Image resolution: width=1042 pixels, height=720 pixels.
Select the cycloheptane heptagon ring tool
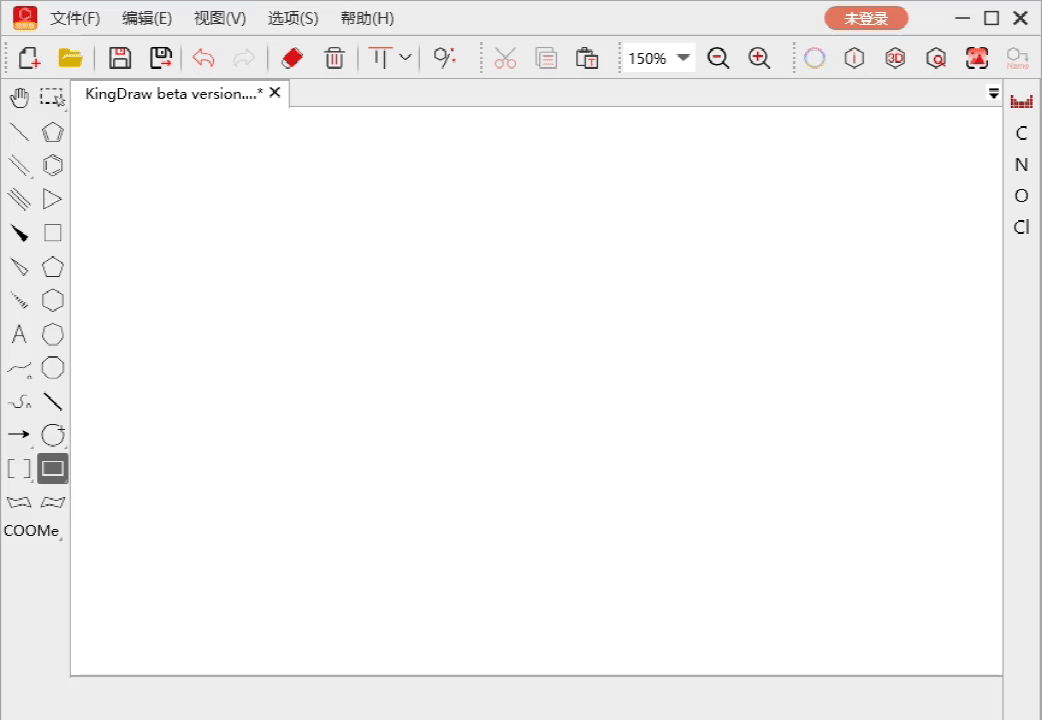pyautogui.click(x=52, y=334)
